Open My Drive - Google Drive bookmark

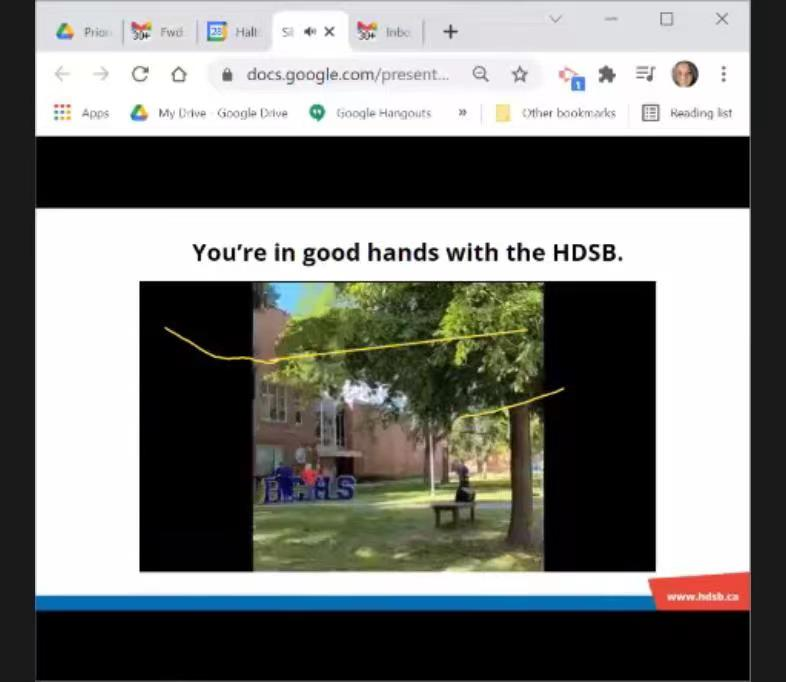click(x=209, y=113)
